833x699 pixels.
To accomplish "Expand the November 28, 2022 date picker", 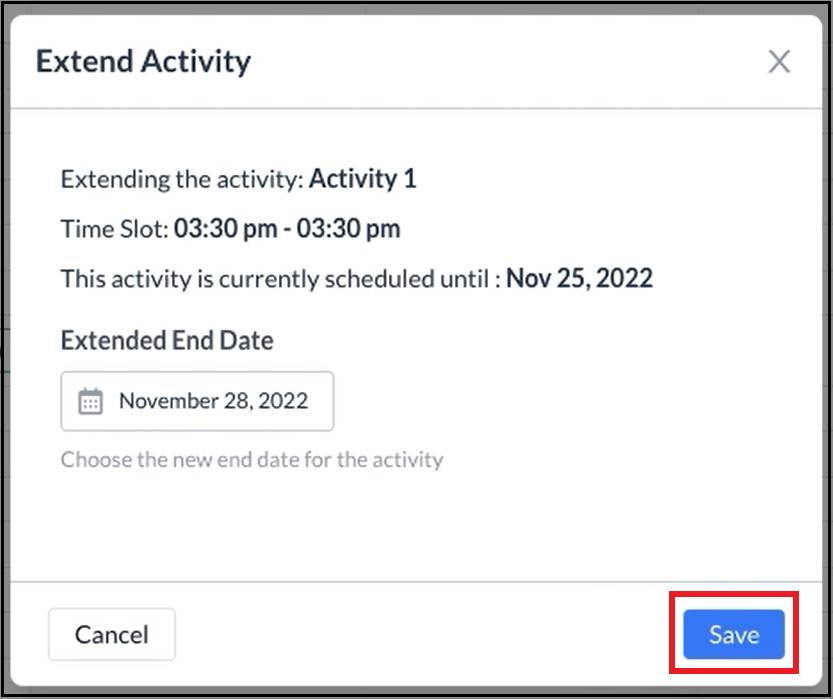I will 196,400.
